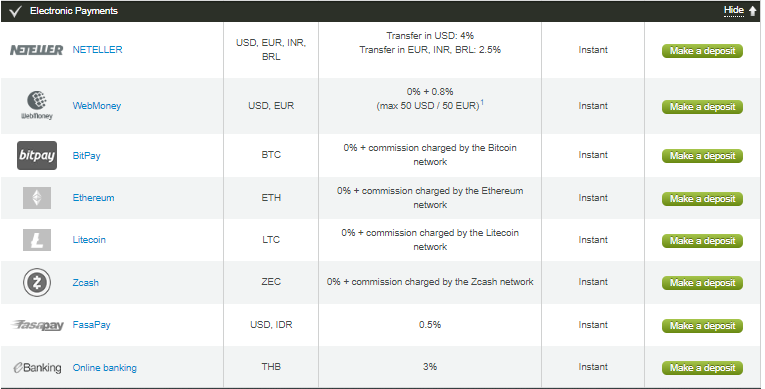
Task: Open the WebMoney payment link
Action: point(97,105)
